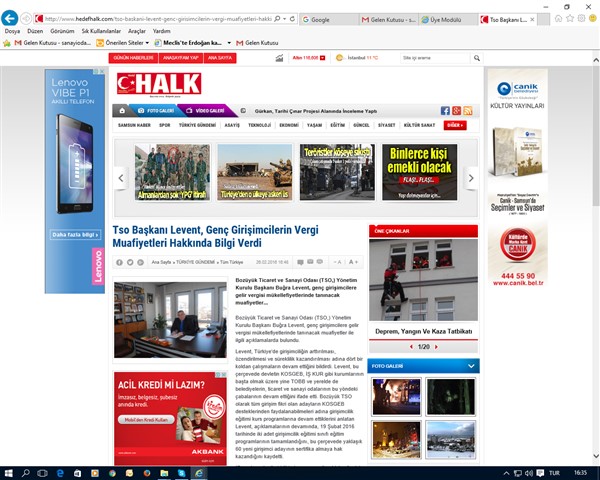Image resolution: width=600 pixels, height=480 pixels.
Task: Click the site home icon in navigation
Action: (122, 111)
